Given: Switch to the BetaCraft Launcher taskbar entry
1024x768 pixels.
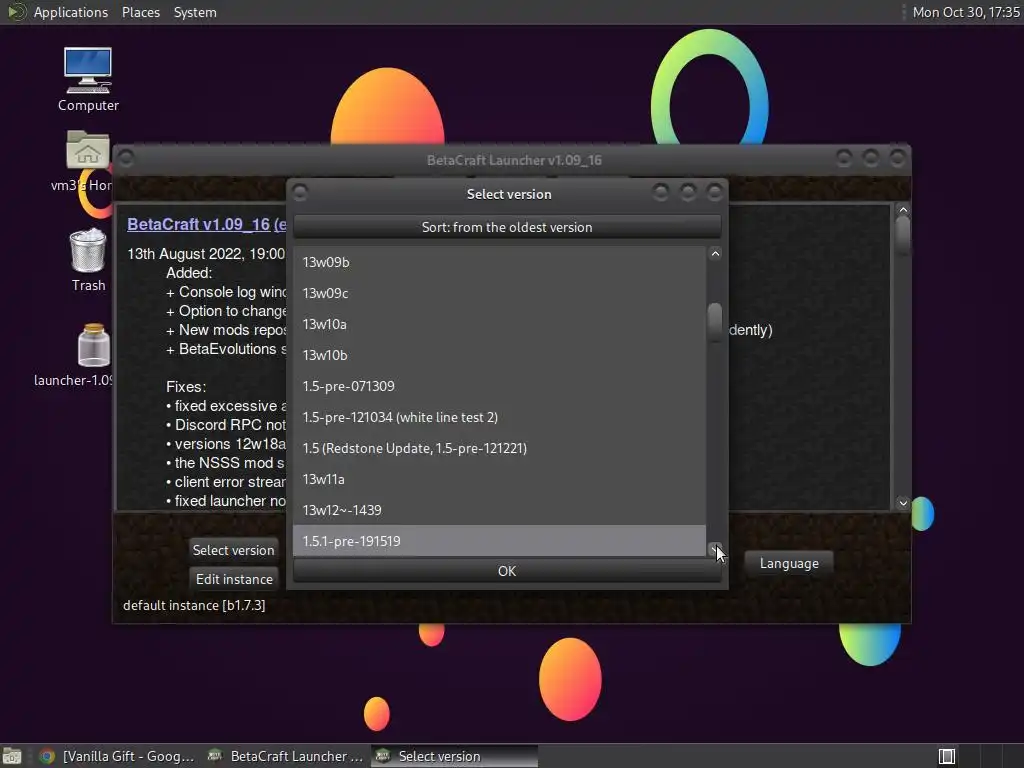Looking at the screenshot, I should tap(285, 756).
